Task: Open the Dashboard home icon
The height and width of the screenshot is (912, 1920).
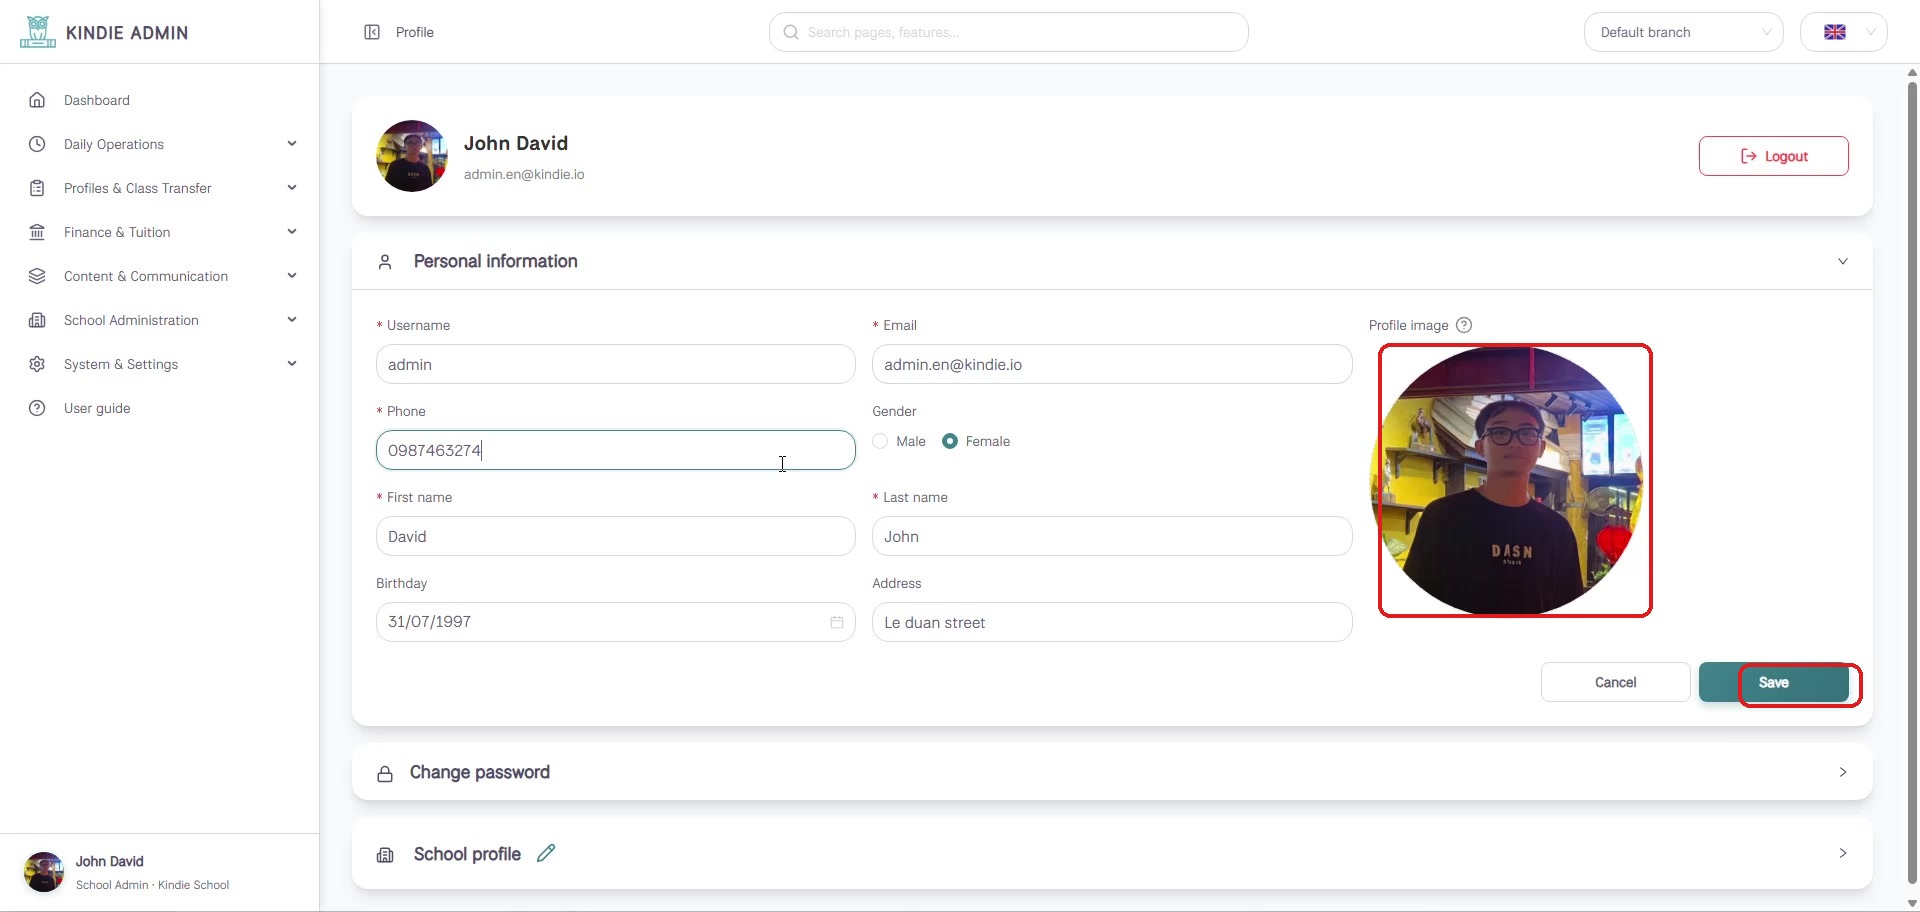Action: [x=37, y=100]
